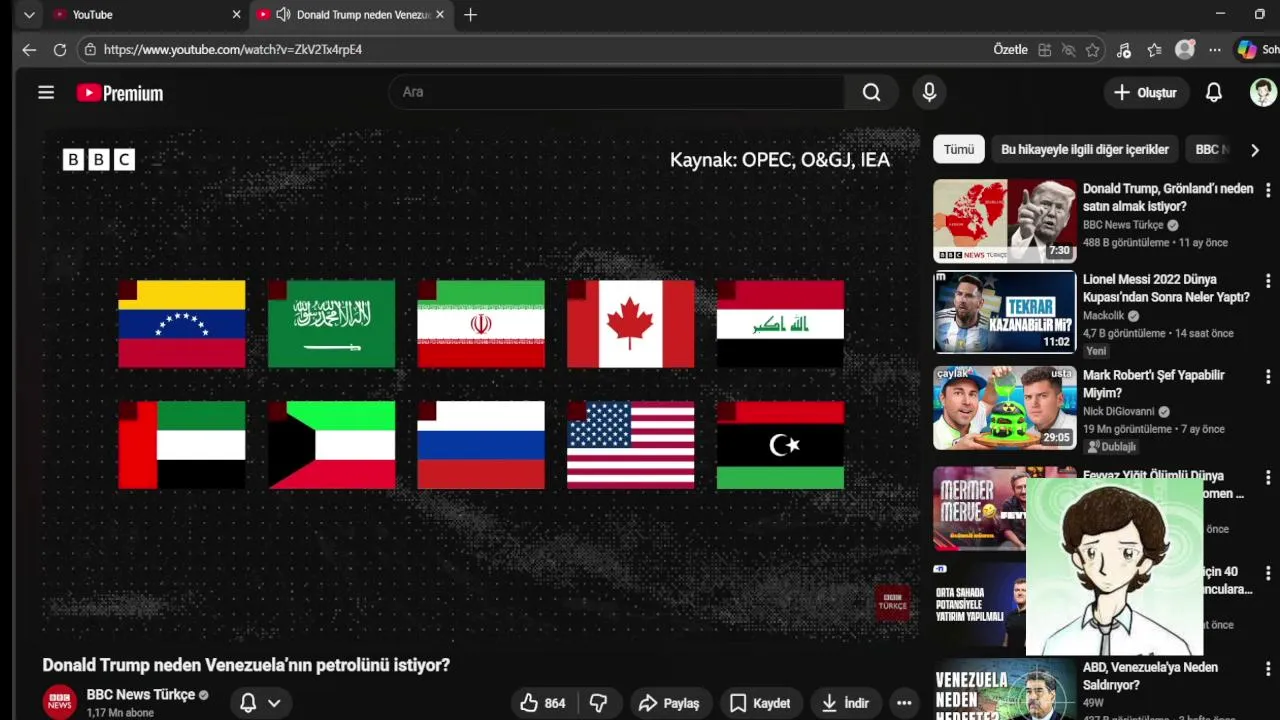Open Donald Trump Grönland video thumbnail
The image size is (1280, 720).
pos(1005,221)
